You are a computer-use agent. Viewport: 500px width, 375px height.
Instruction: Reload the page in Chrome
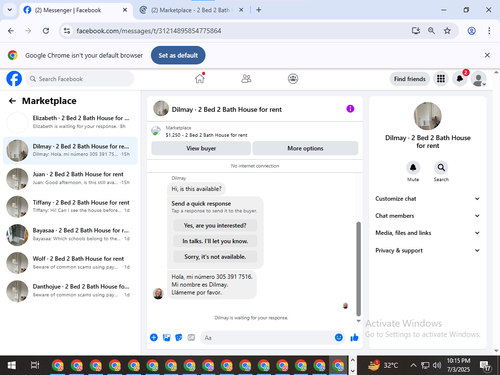click(46, 31)
